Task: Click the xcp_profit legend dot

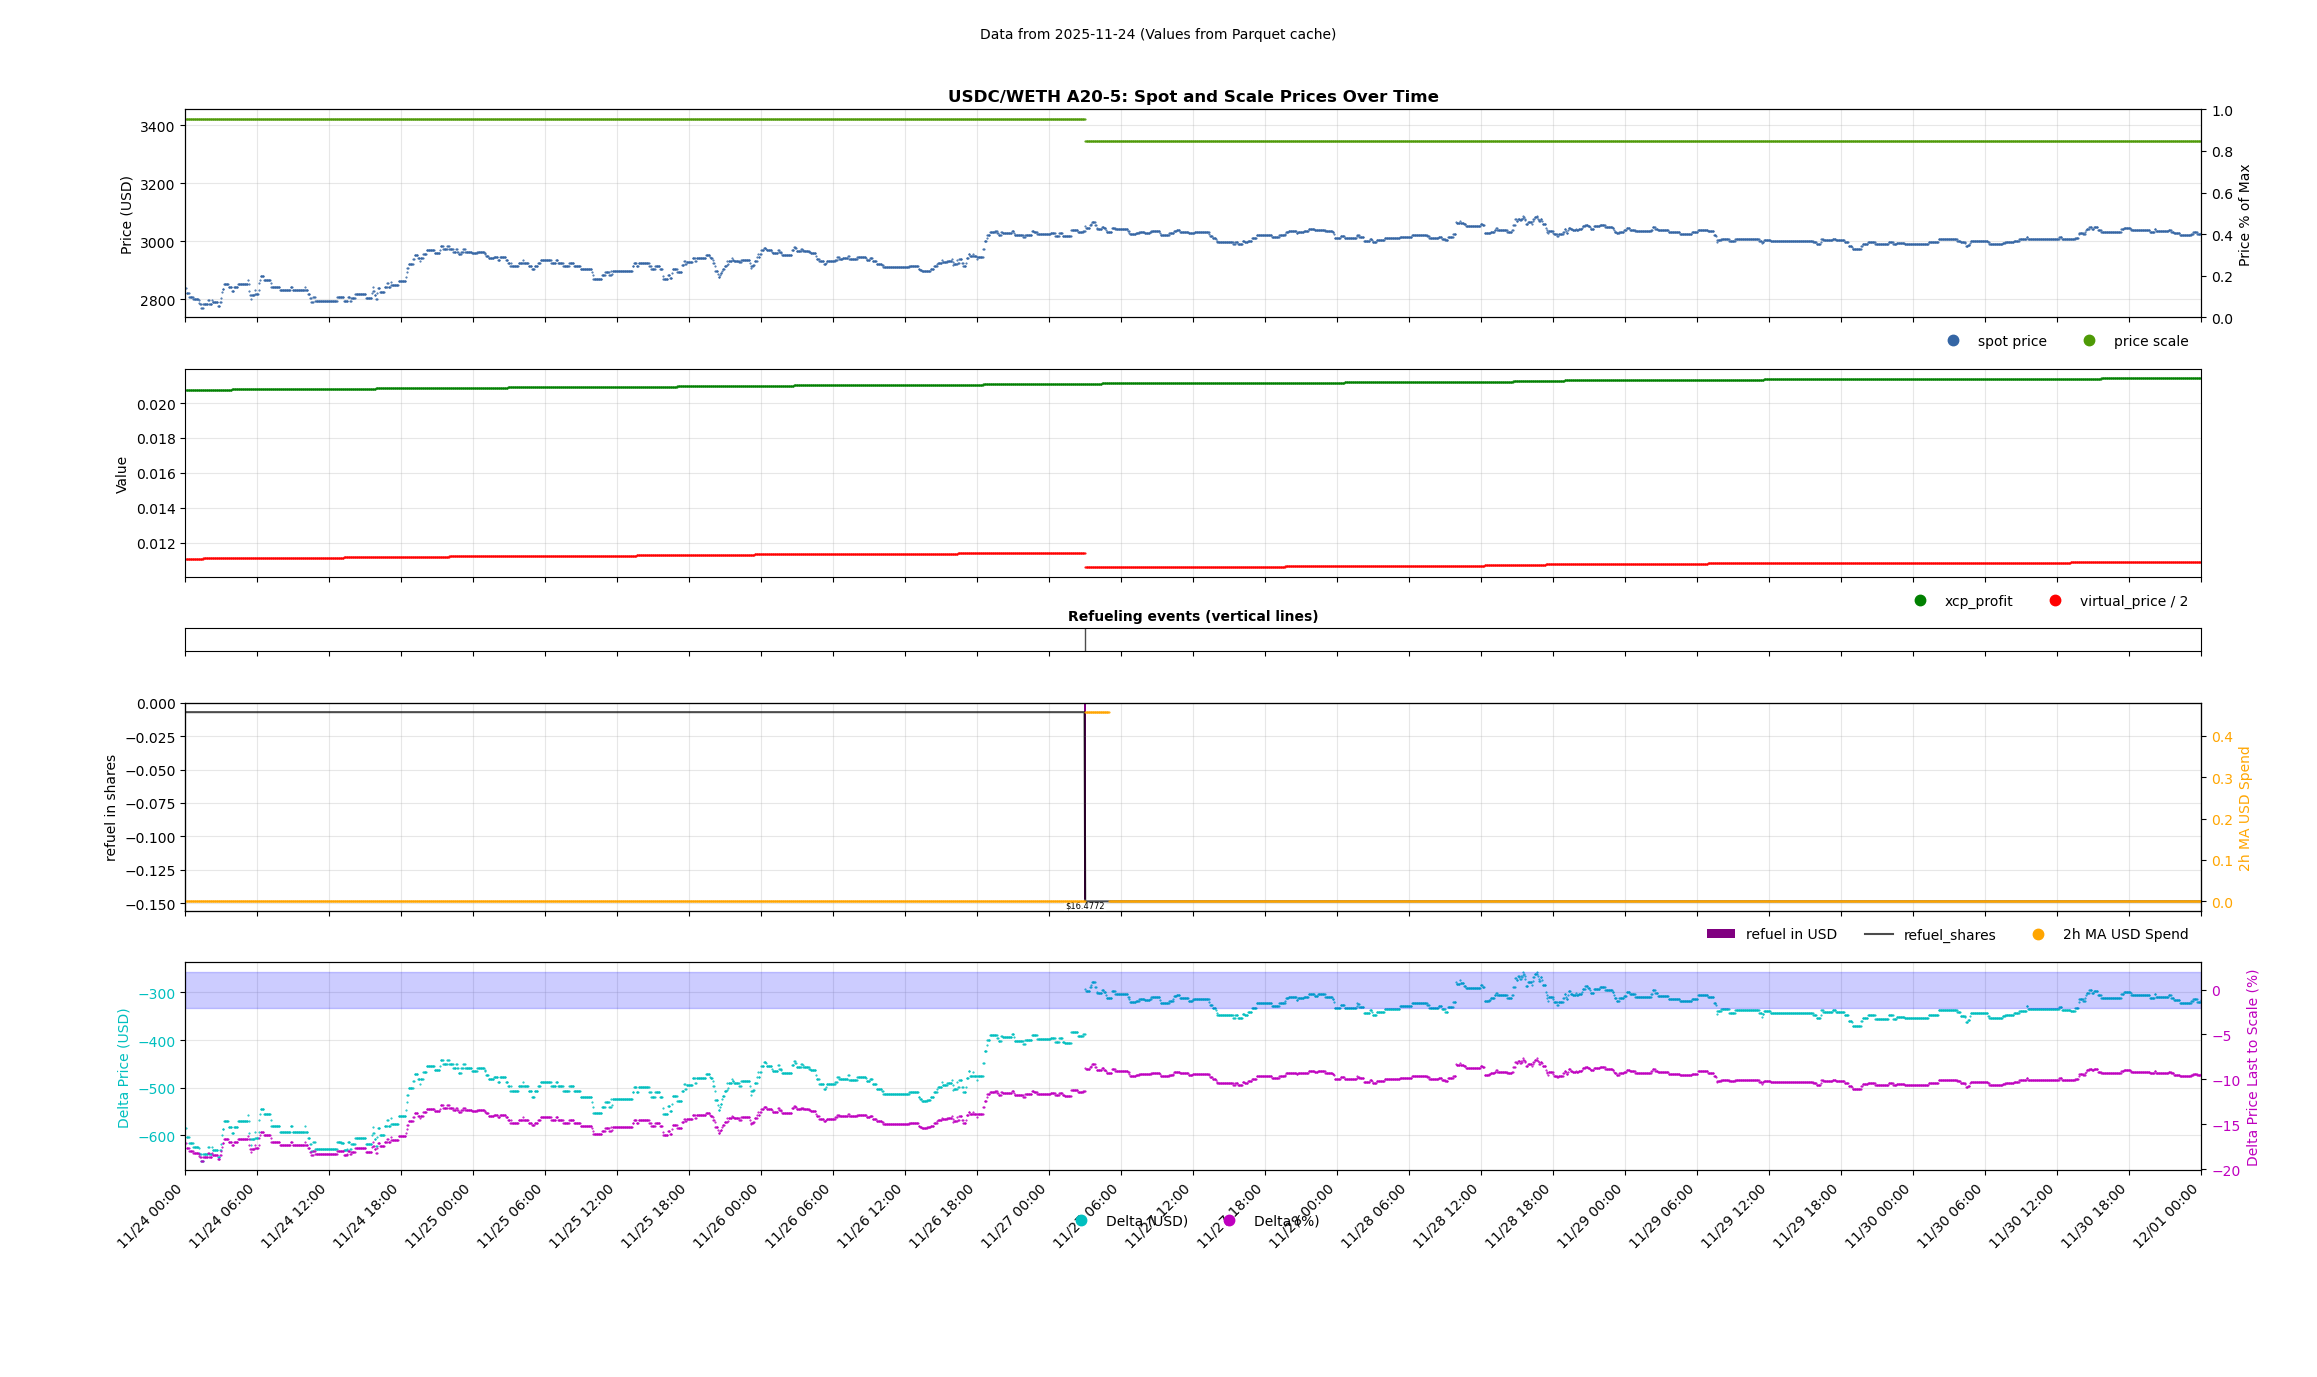Action: tap(1920, 601)
